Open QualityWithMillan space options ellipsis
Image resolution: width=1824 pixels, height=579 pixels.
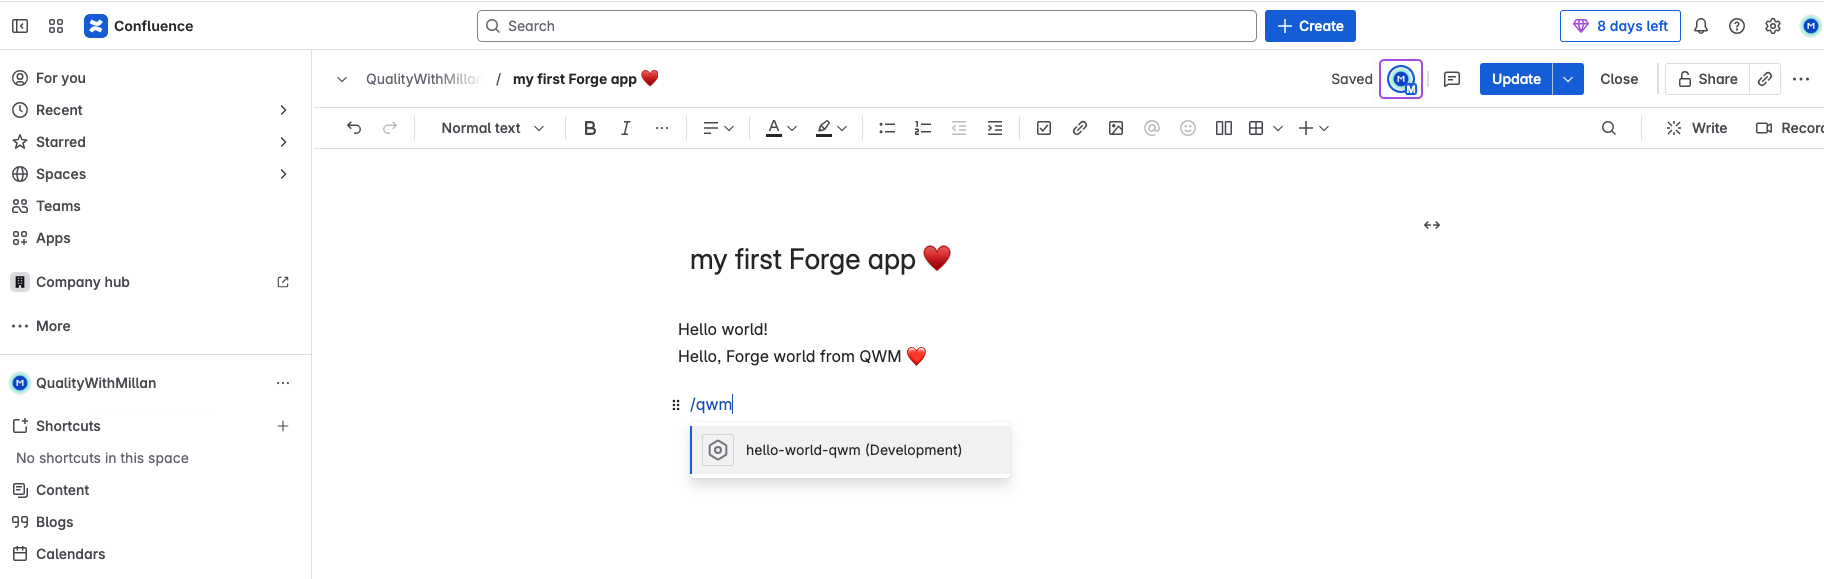[283, 383]
